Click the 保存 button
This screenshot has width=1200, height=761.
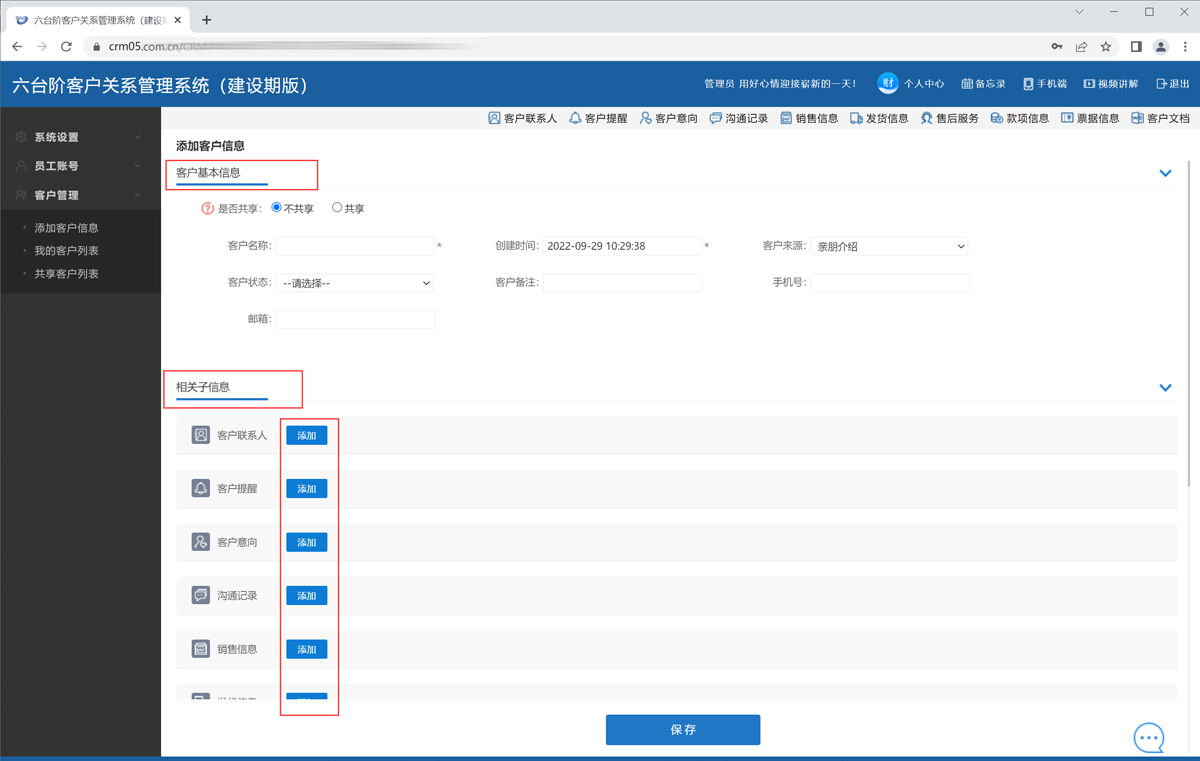click(x=683, y=730)
